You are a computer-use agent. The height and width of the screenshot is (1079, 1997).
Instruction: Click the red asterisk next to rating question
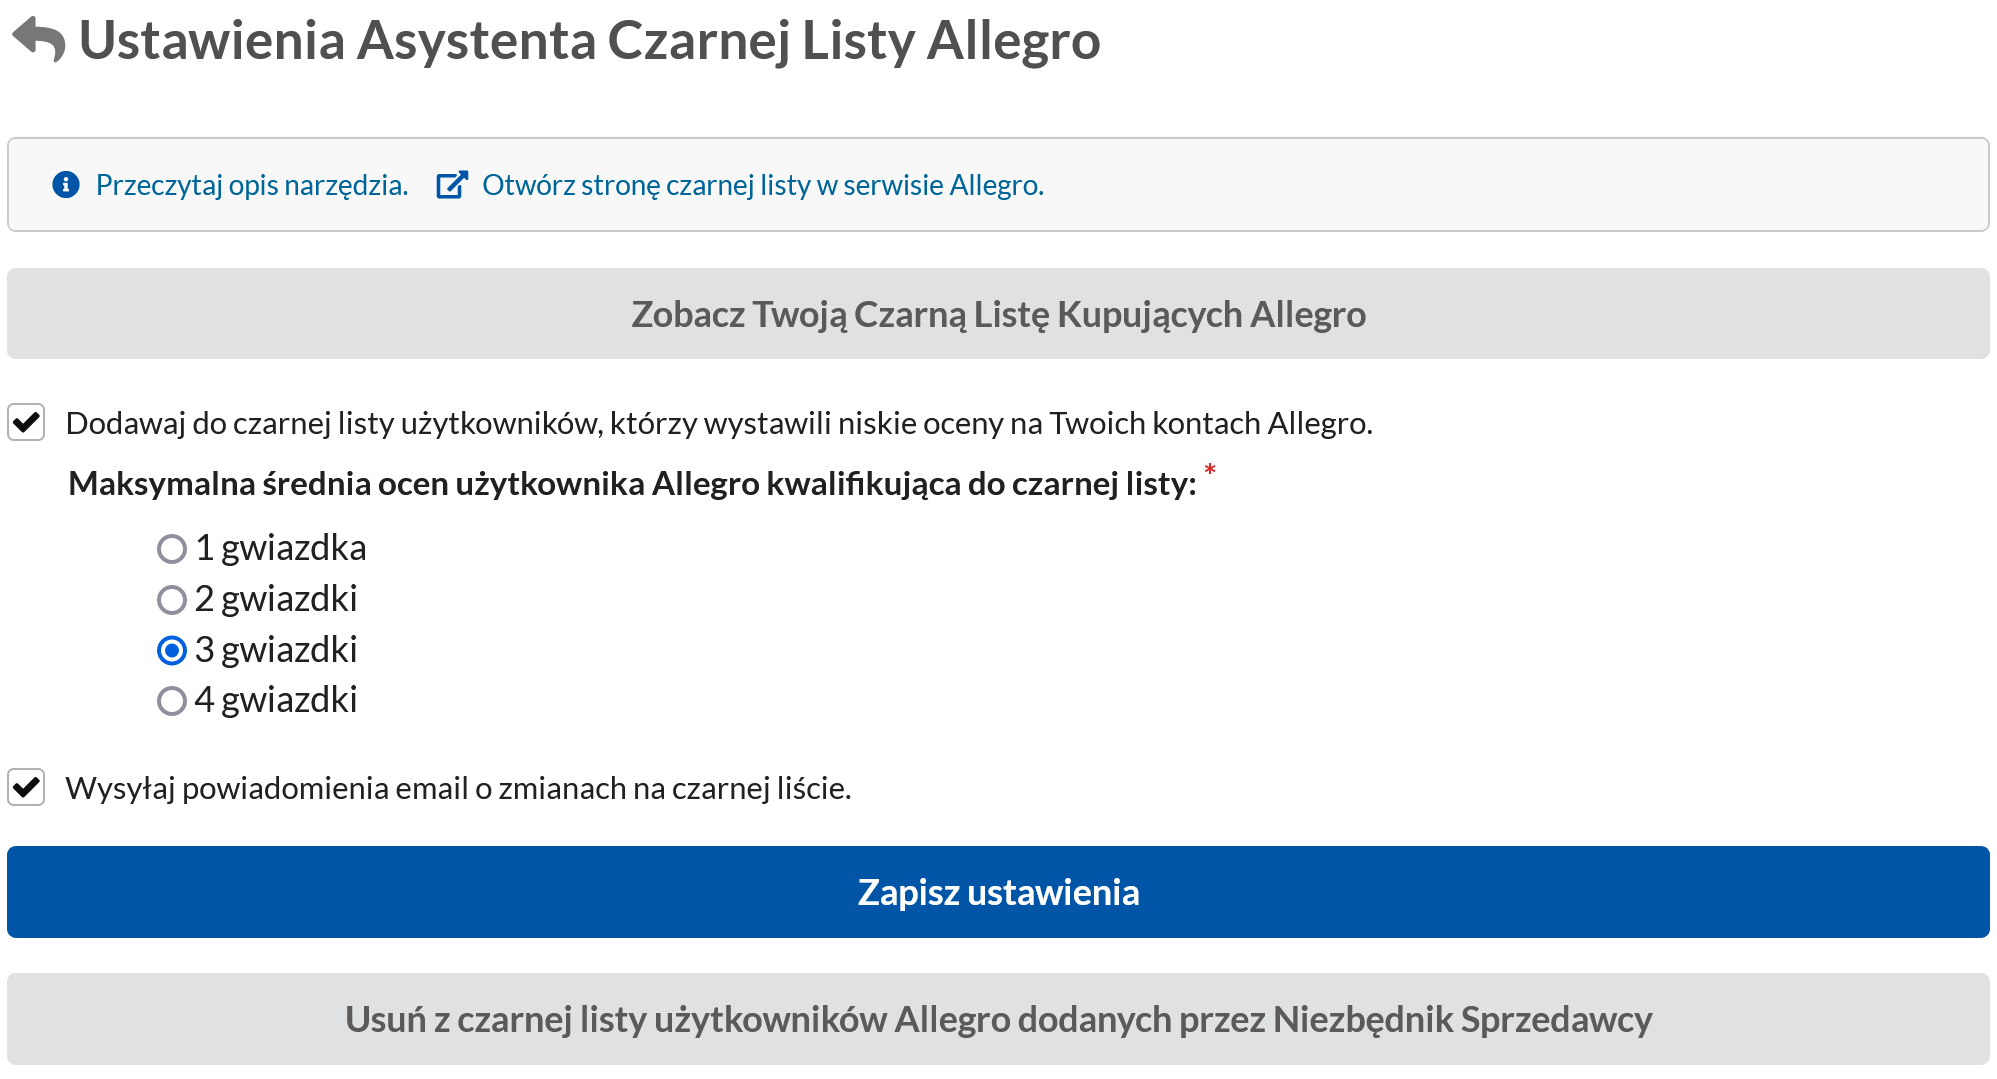[1211, 470]
